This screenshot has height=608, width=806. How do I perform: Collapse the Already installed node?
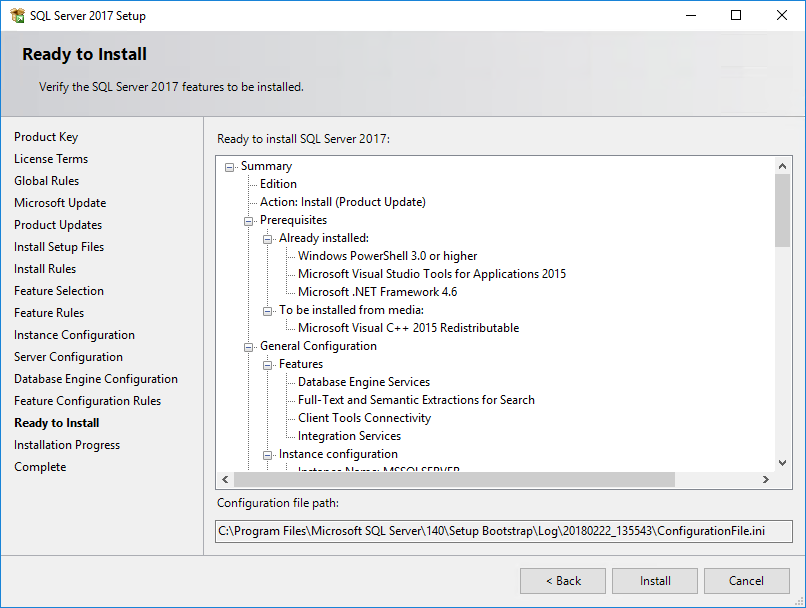click(268, 239)
